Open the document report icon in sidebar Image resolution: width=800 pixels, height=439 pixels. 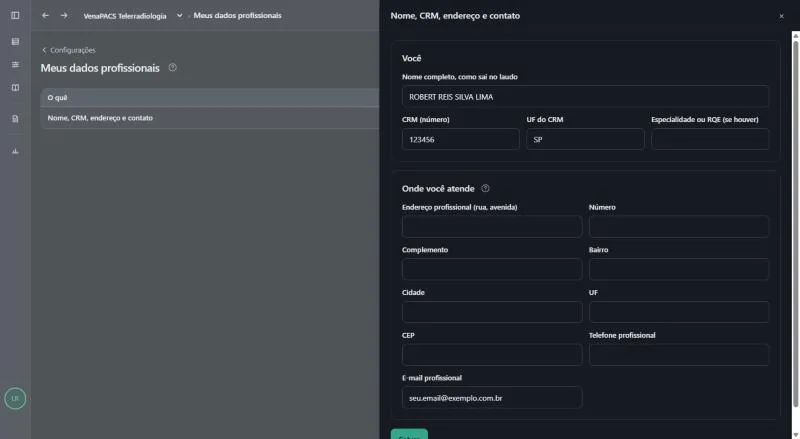pyautogui.click(x=15, y=119)
